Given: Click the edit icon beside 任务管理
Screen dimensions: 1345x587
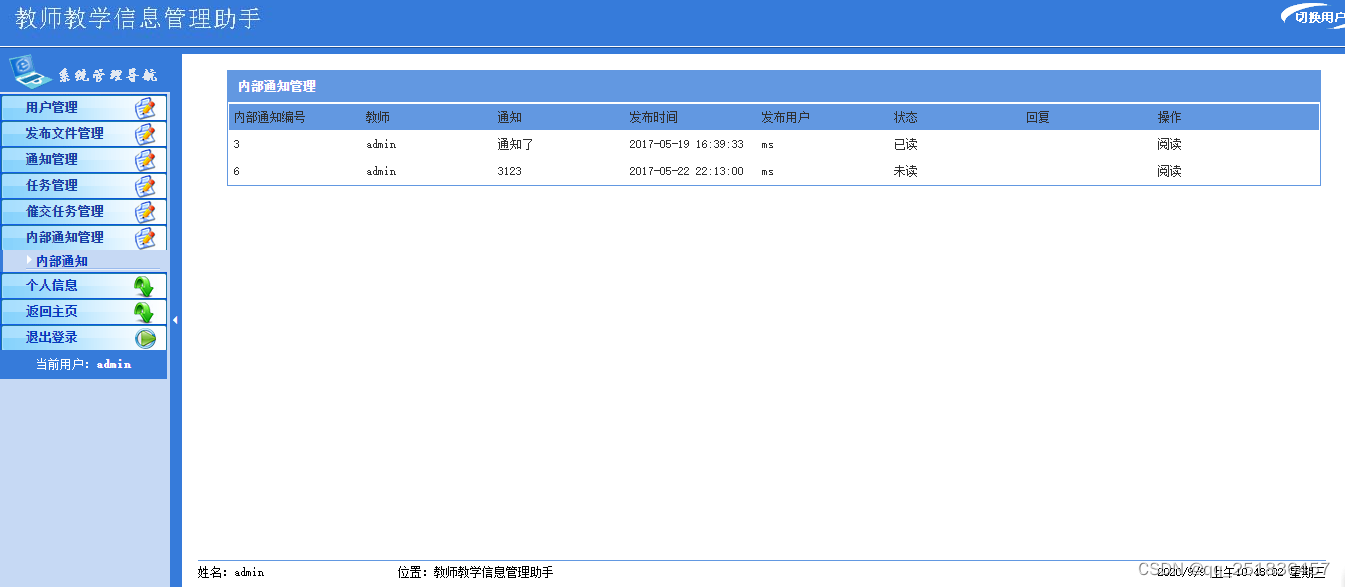Looking at the screenshot, I should [x=146, y=186].
